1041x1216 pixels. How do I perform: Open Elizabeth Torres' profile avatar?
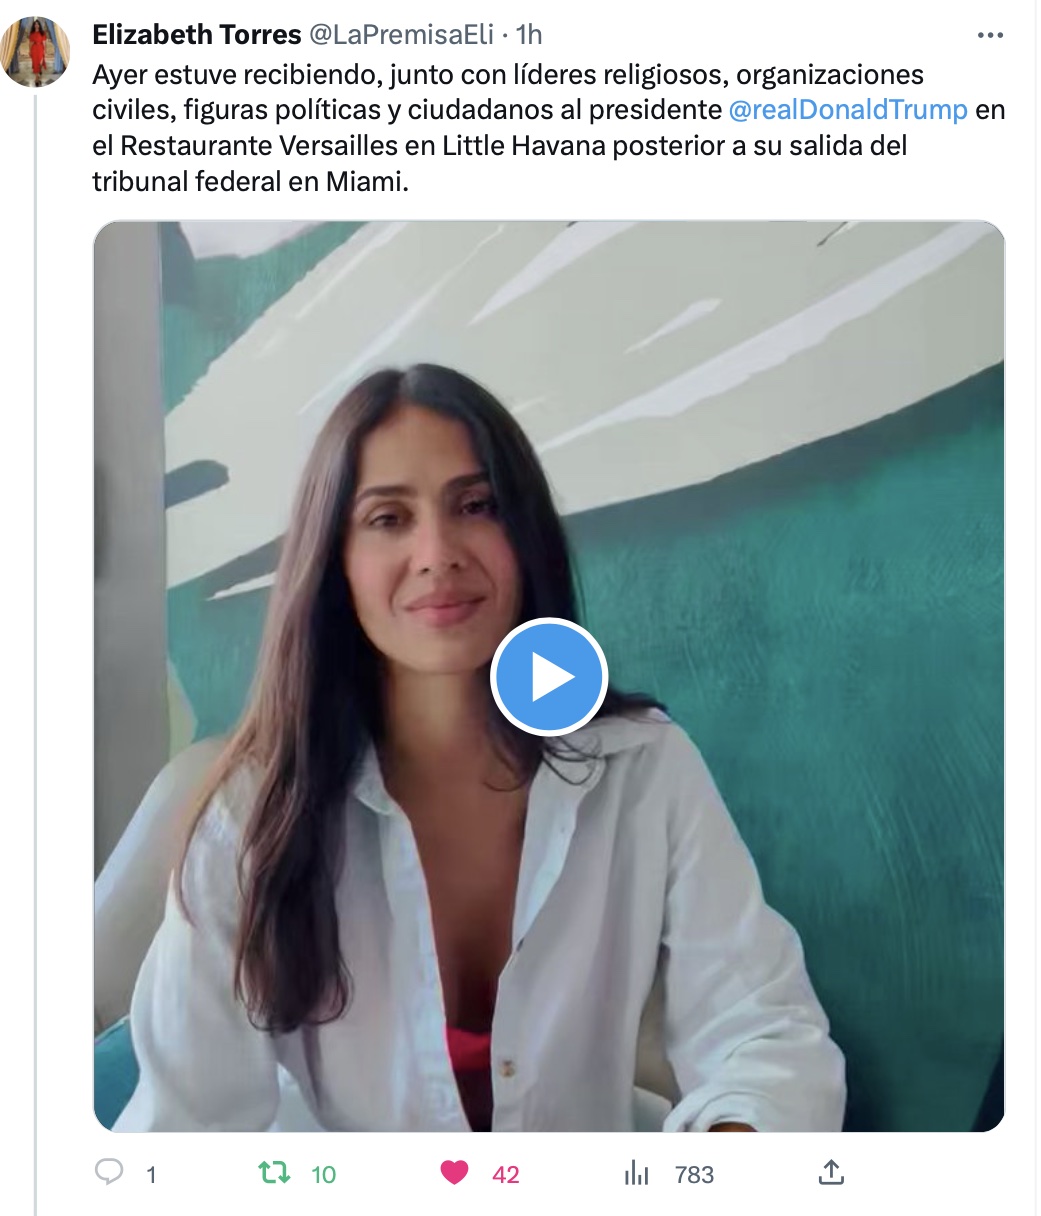[x=36, y=52]
